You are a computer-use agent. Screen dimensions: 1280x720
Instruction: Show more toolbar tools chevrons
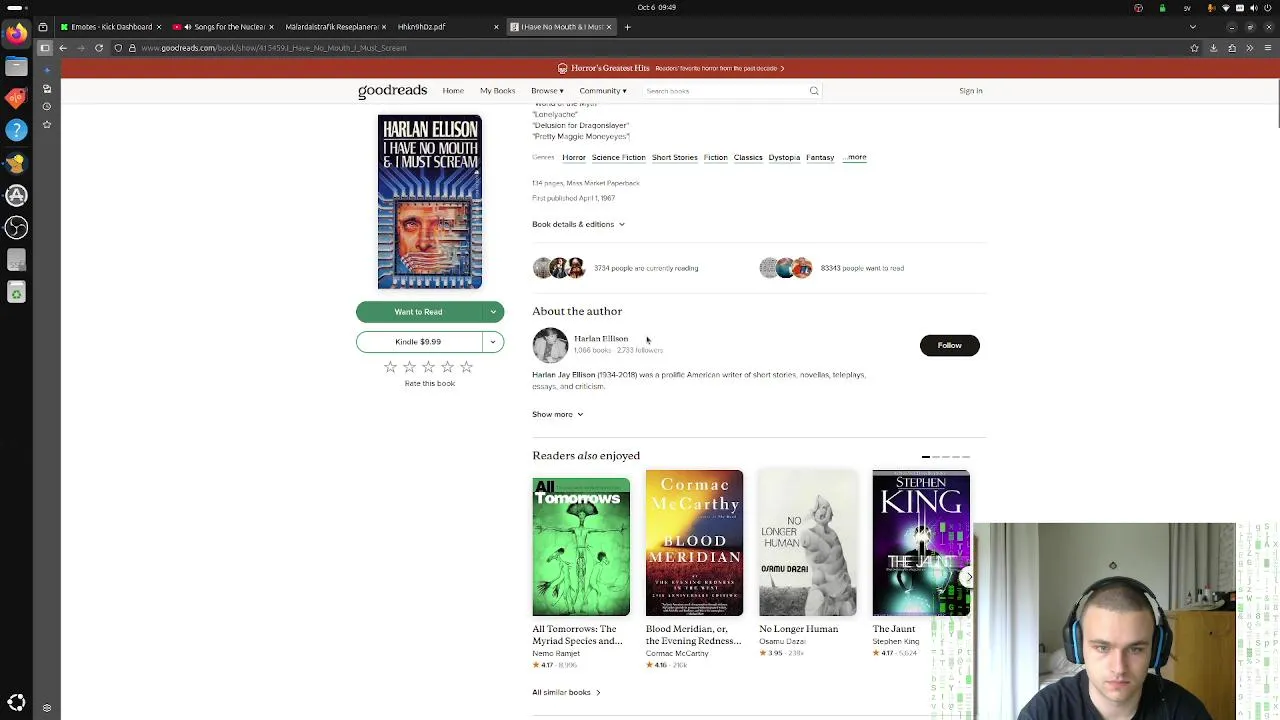(1249, 48)
